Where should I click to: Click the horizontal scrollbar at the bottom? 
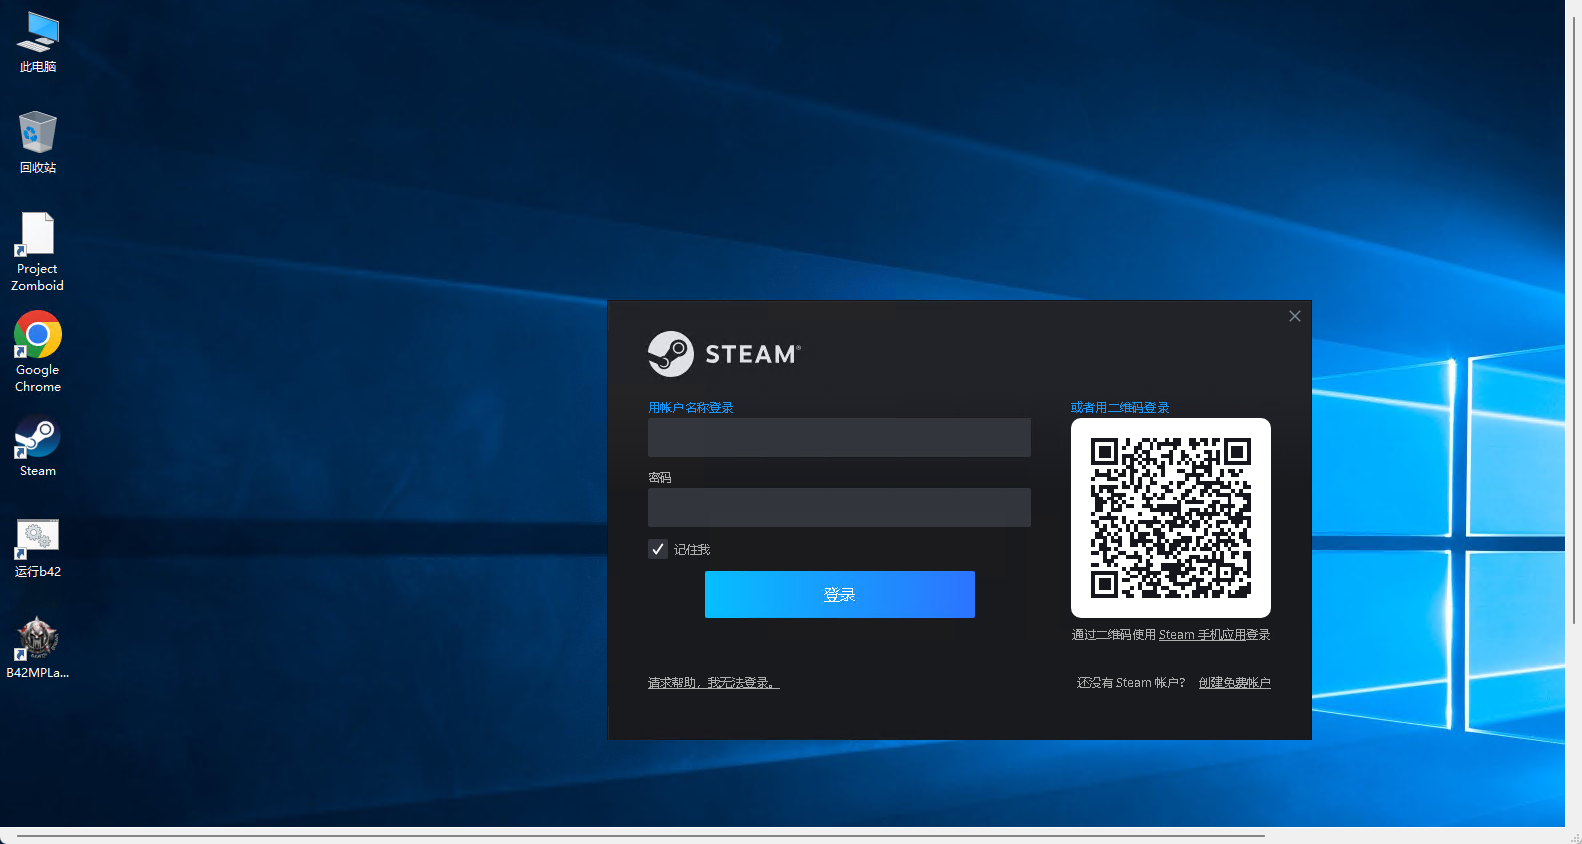pos(640,835)
